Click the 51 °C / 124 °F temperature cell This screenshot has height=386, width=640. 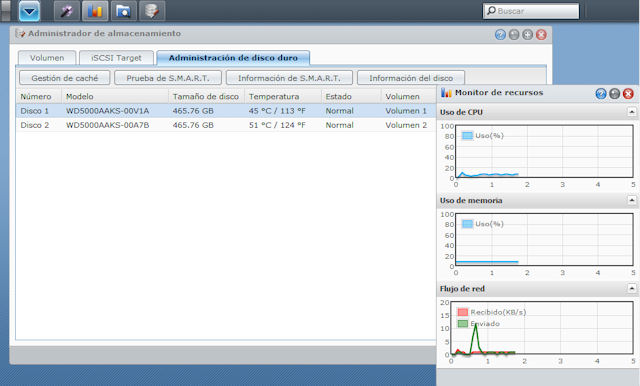coord(277,125)
